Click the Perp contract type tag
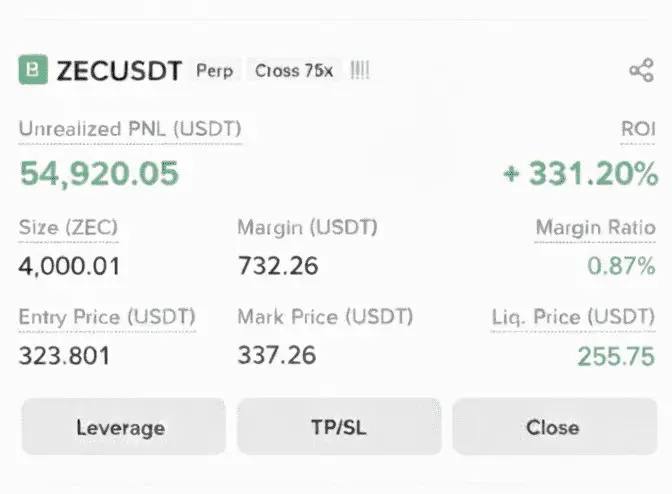672x494 pixels. [x=215, y=71]
